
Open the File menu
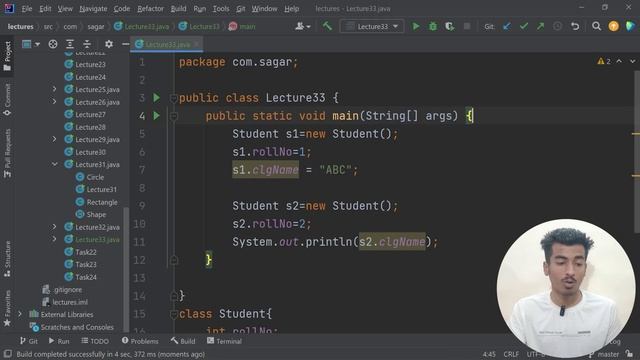point(27,9)
